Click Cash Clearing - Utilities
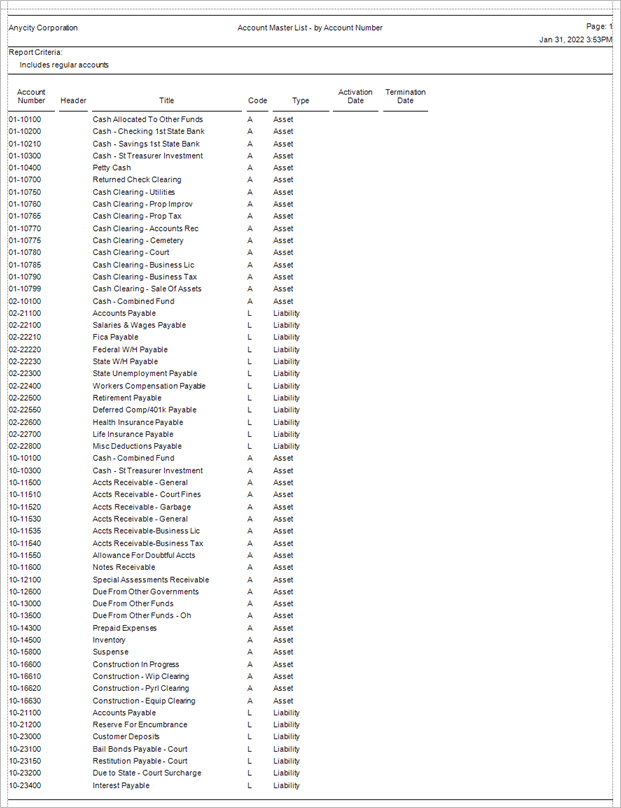Viewport: 621px width, 808px height. coord(134,192)
